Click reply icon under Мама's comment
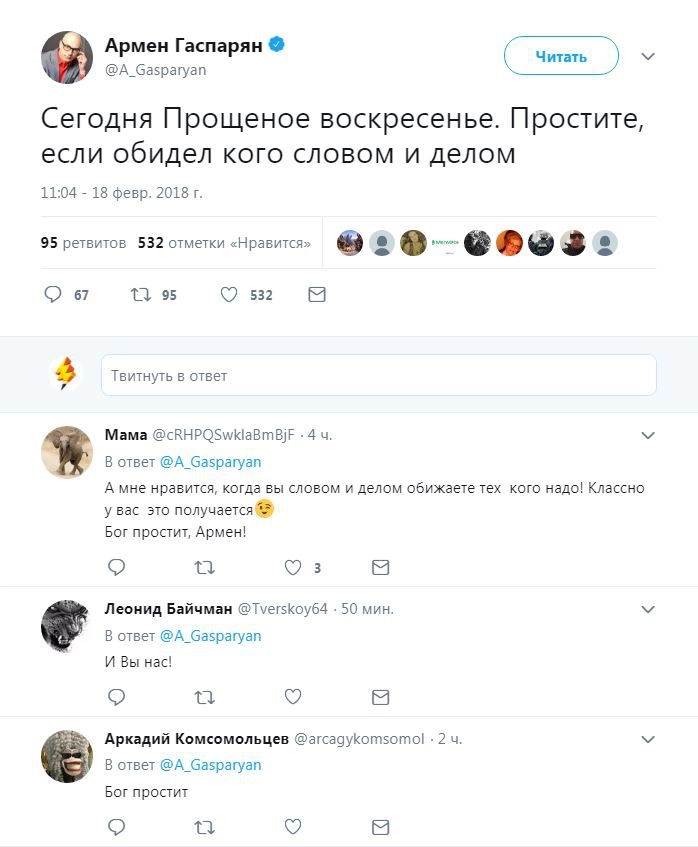The width and height of the screenshot is (698, 847). 116,567
